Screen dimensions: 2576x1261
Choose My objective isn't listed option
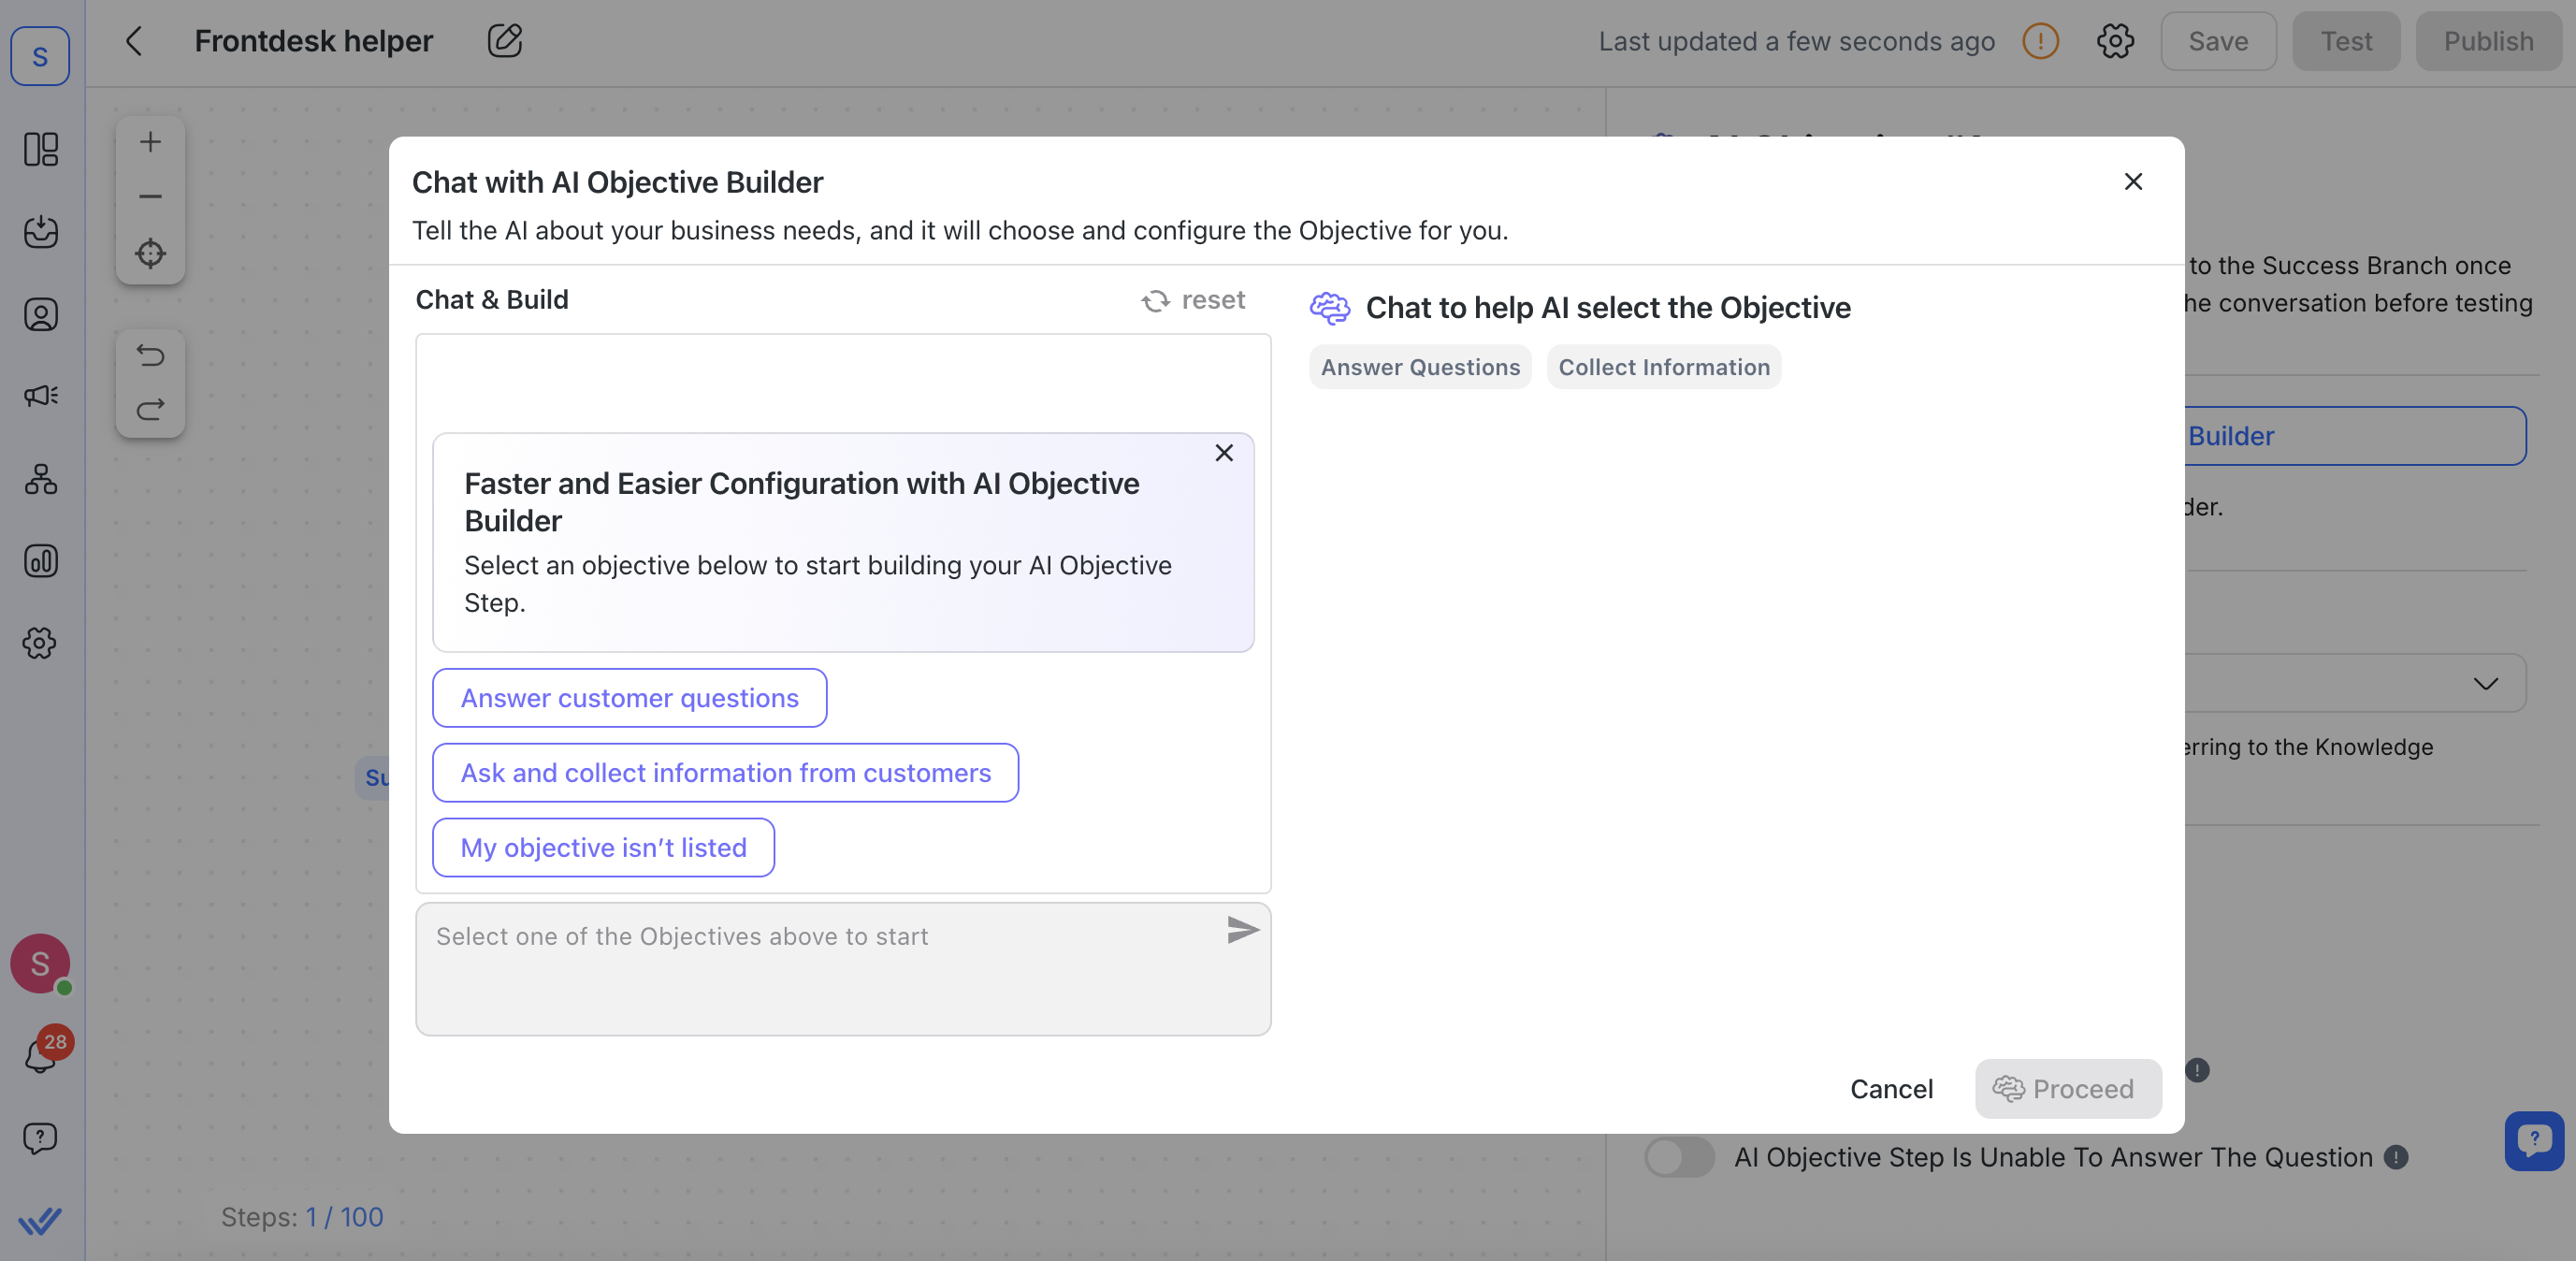pyautogui.click(x=603, y=848)
